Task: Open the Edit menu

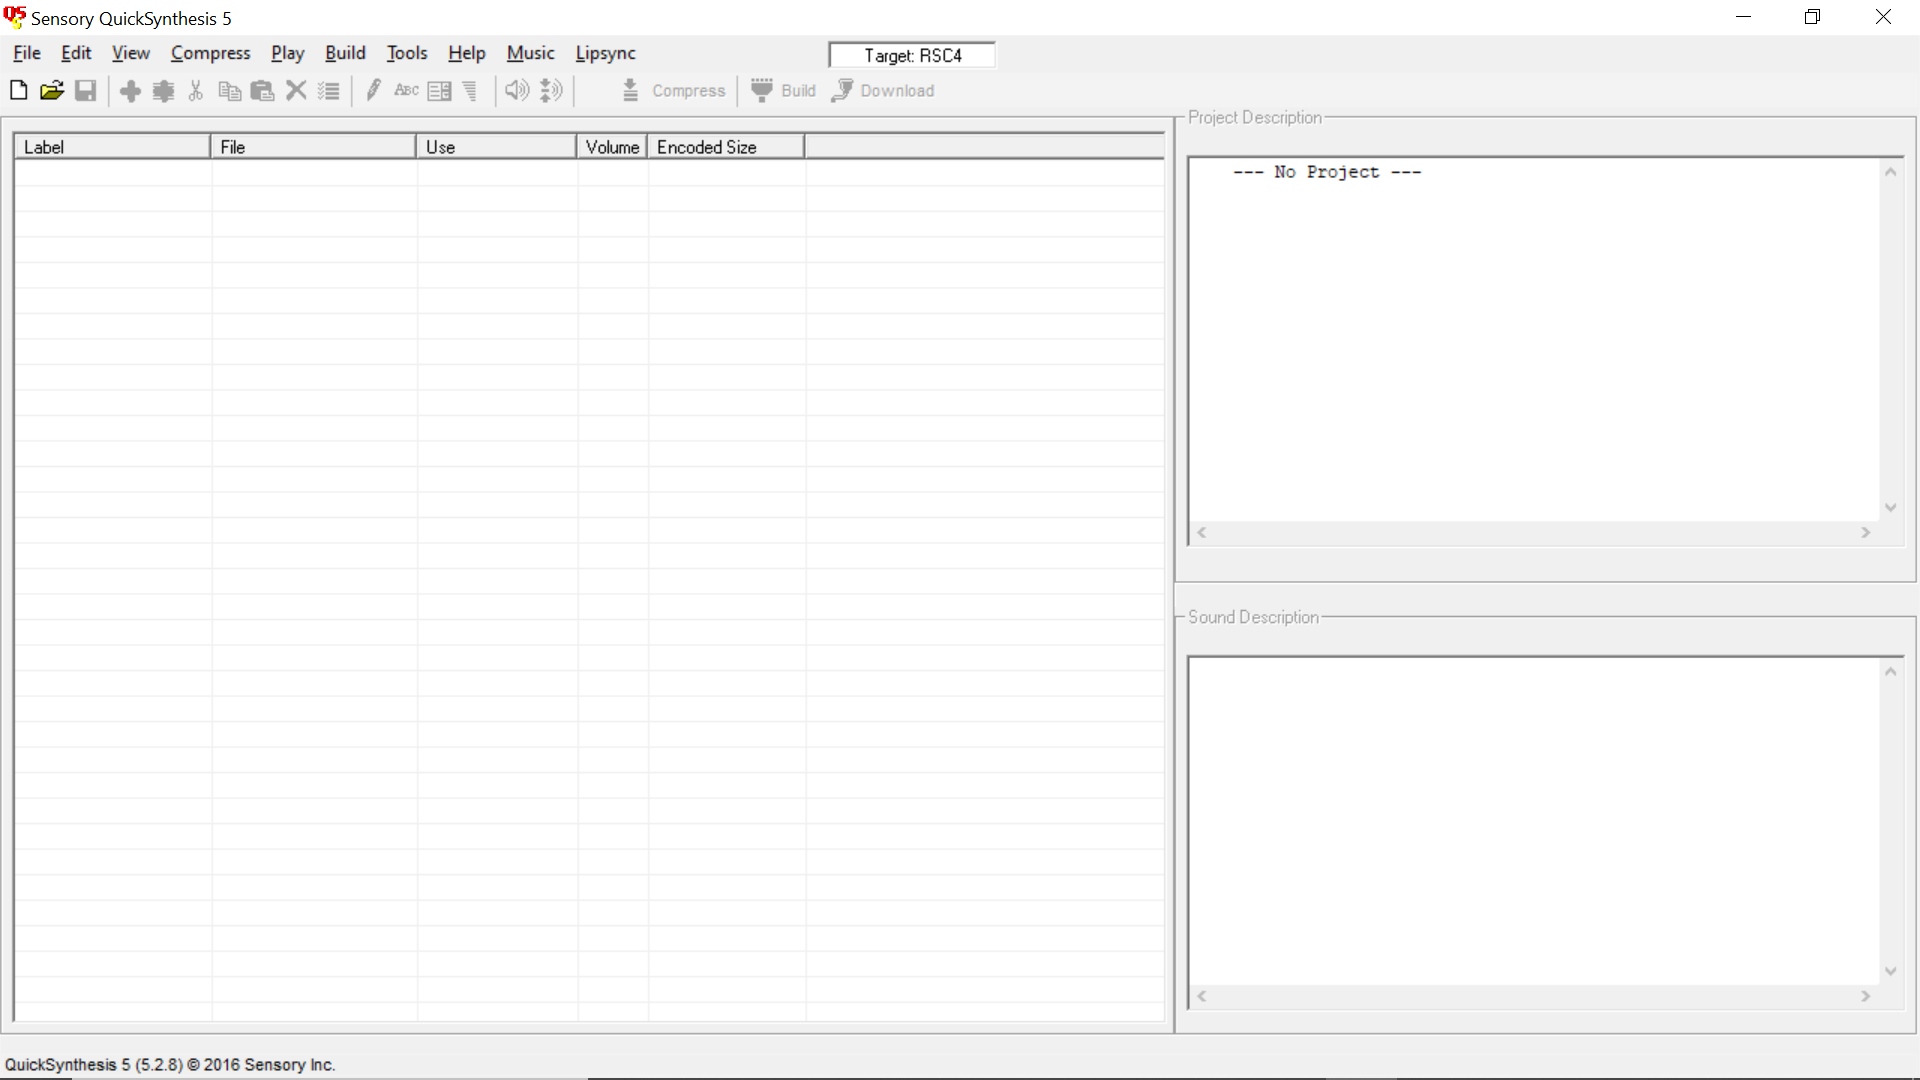Action: click(76, 53)
